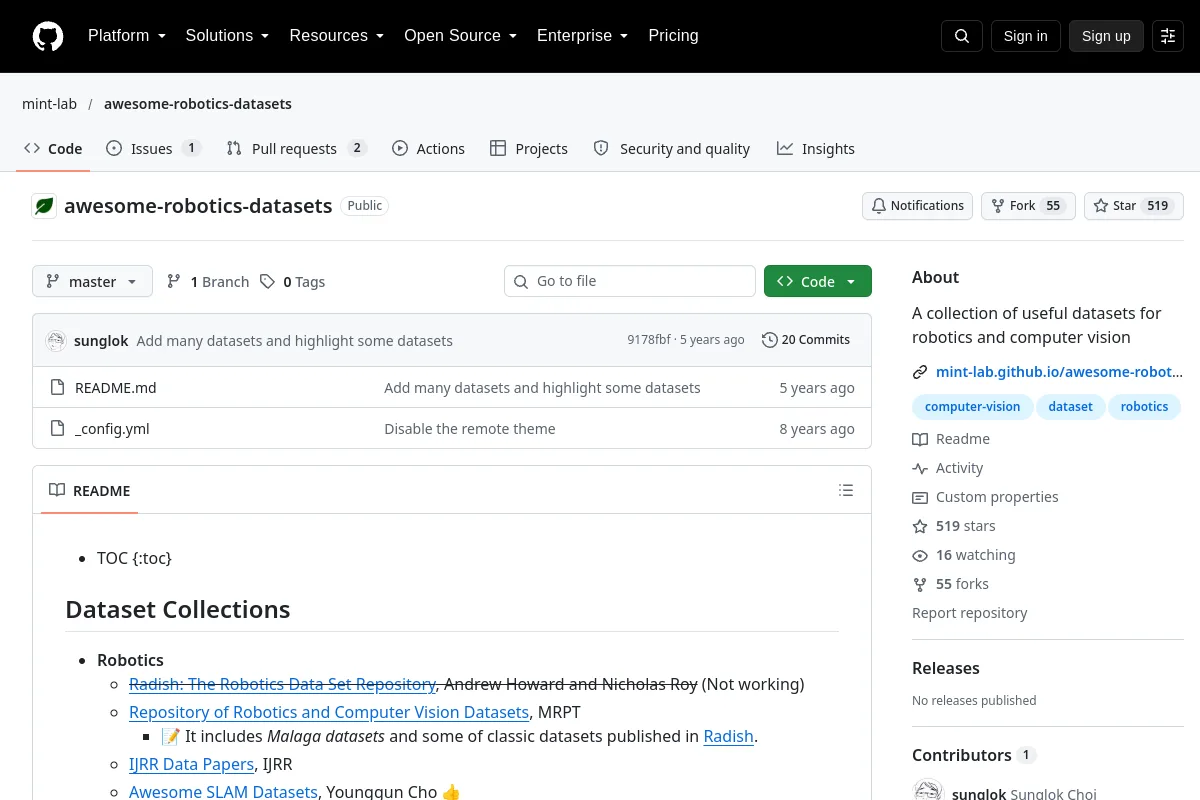
Task: Expand the Platform menu
Action: click(126, 36)
